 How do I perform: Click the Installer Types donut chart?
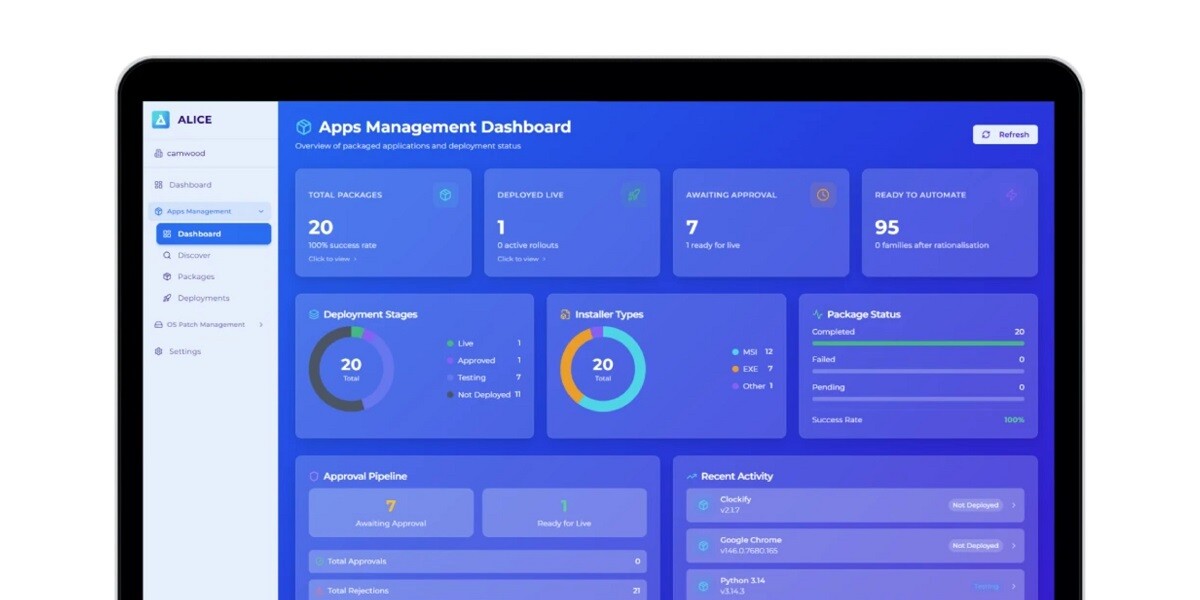[602, 368]
